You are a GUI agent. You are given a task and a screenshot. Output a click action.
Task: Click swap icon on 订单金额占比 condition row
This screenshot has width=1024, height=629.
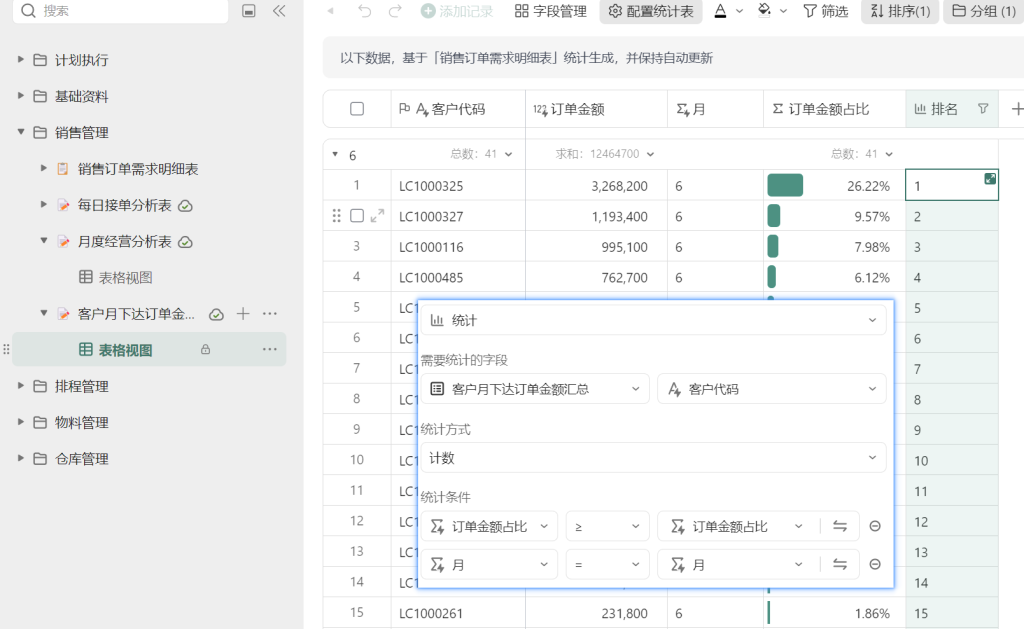840,526
